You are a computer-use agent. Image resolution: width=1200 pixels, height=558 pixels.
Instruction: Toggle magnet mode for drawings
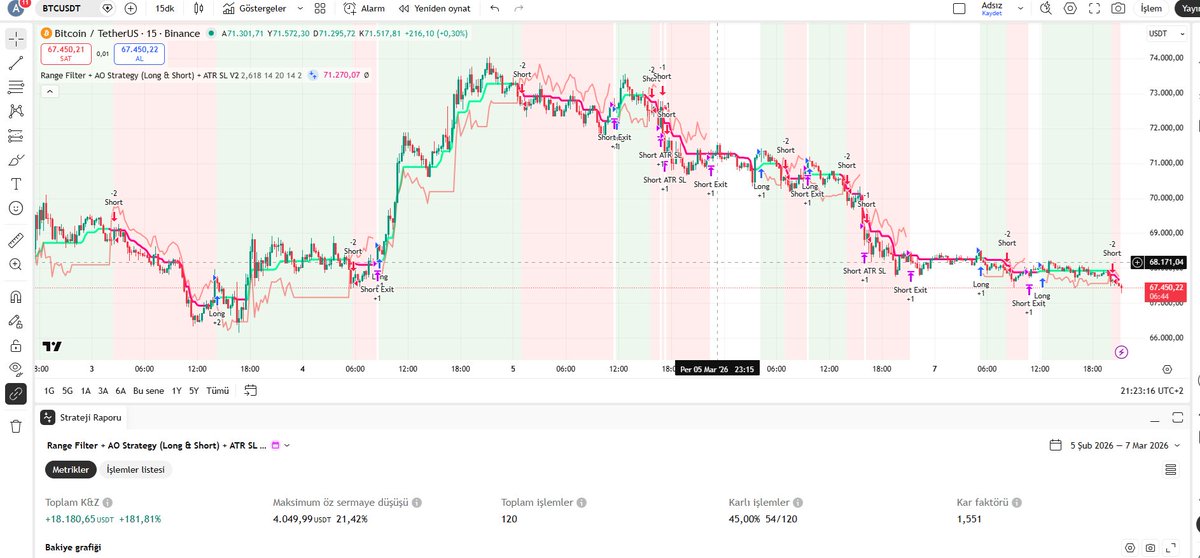tap(15, 297)
